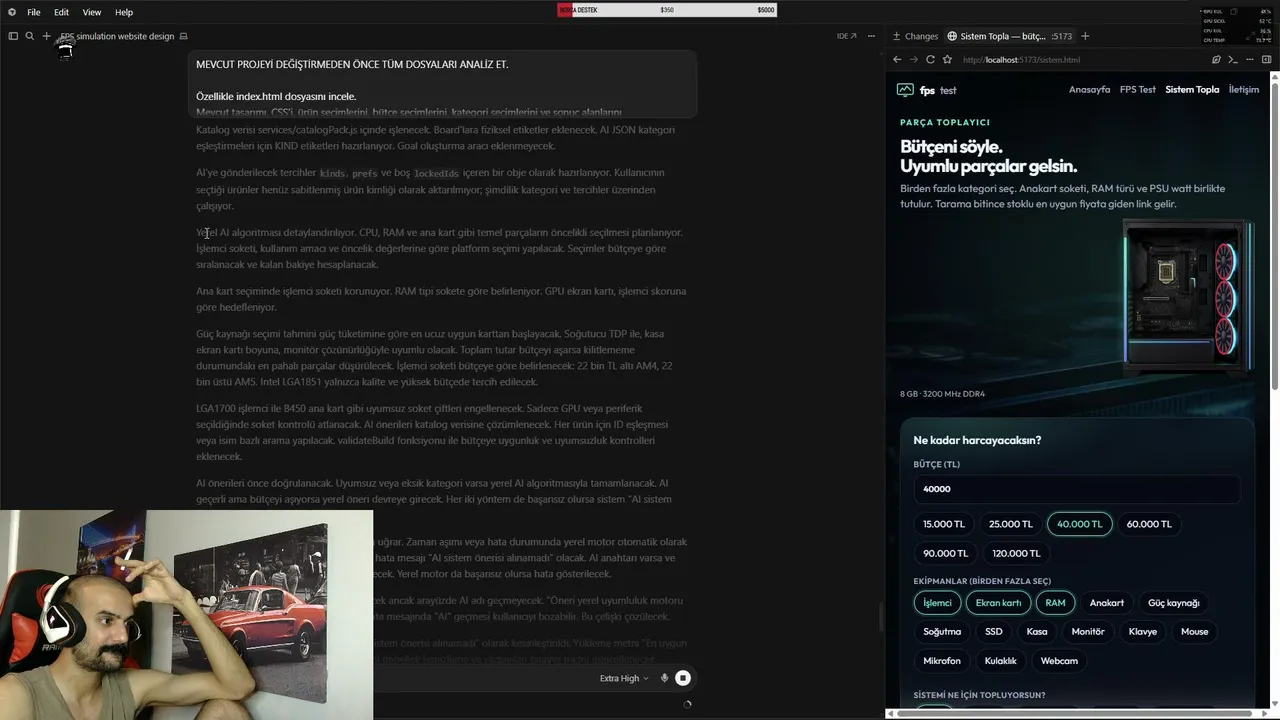Choose the 15.000 TL budget preset
Viewport: 1280px width, 720px height.
pyautogui.click(x=944, y=524)
